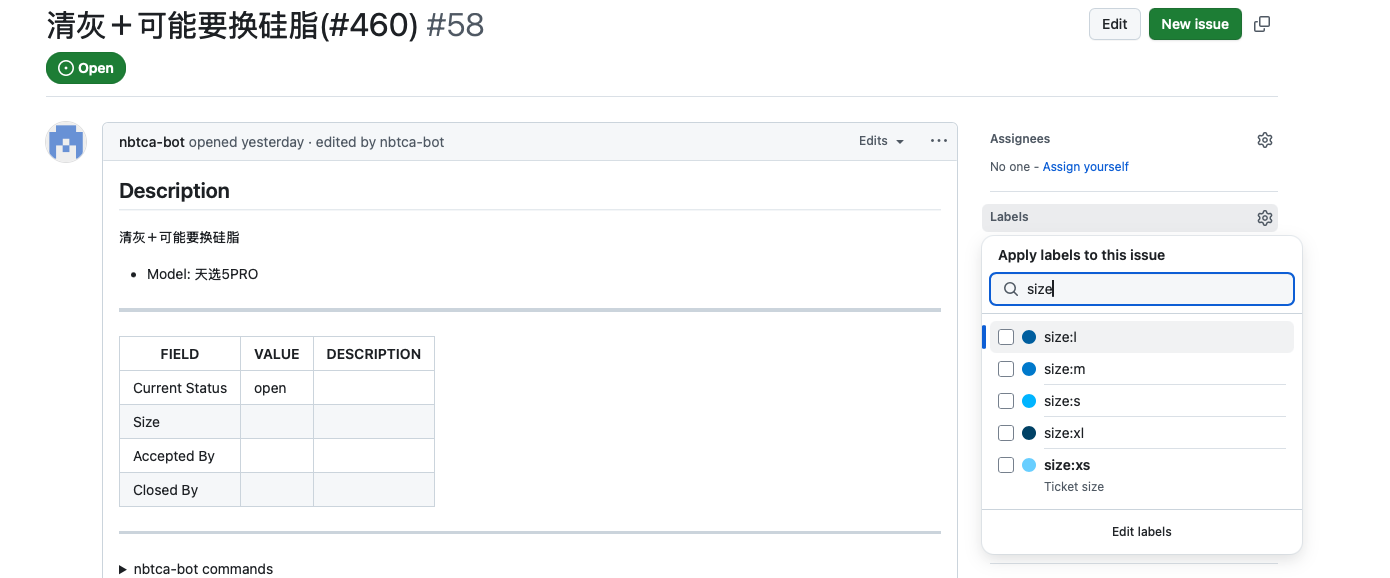Click the nbtca-bot avatar image
The image size is (1390, 578).
pos(66,142)
